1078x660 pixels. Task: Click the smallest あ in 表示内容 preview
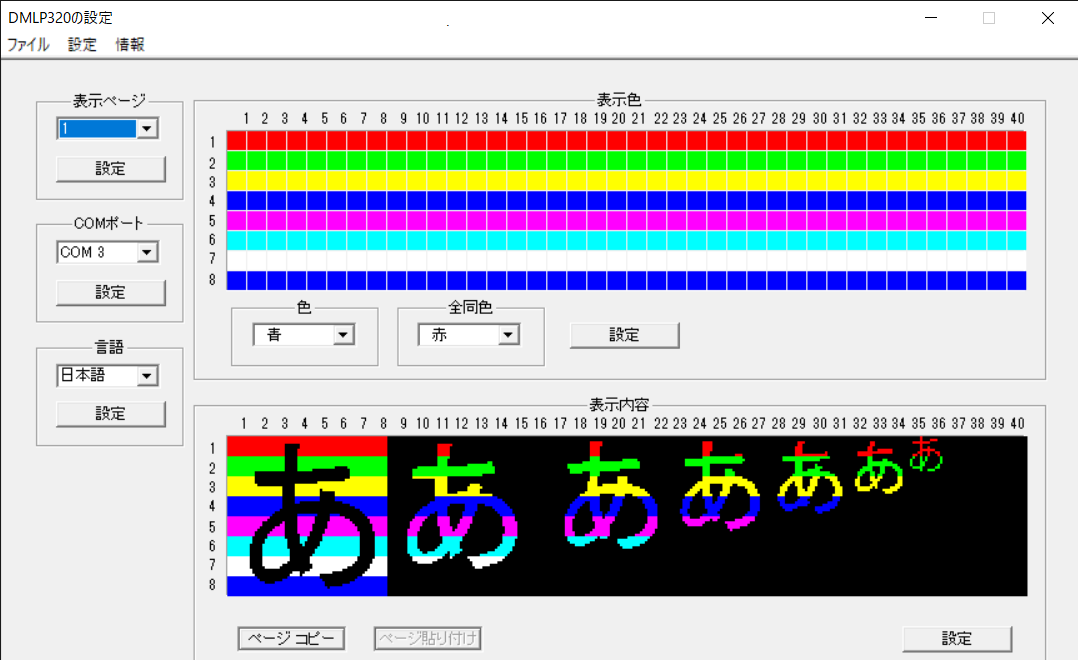926,454
